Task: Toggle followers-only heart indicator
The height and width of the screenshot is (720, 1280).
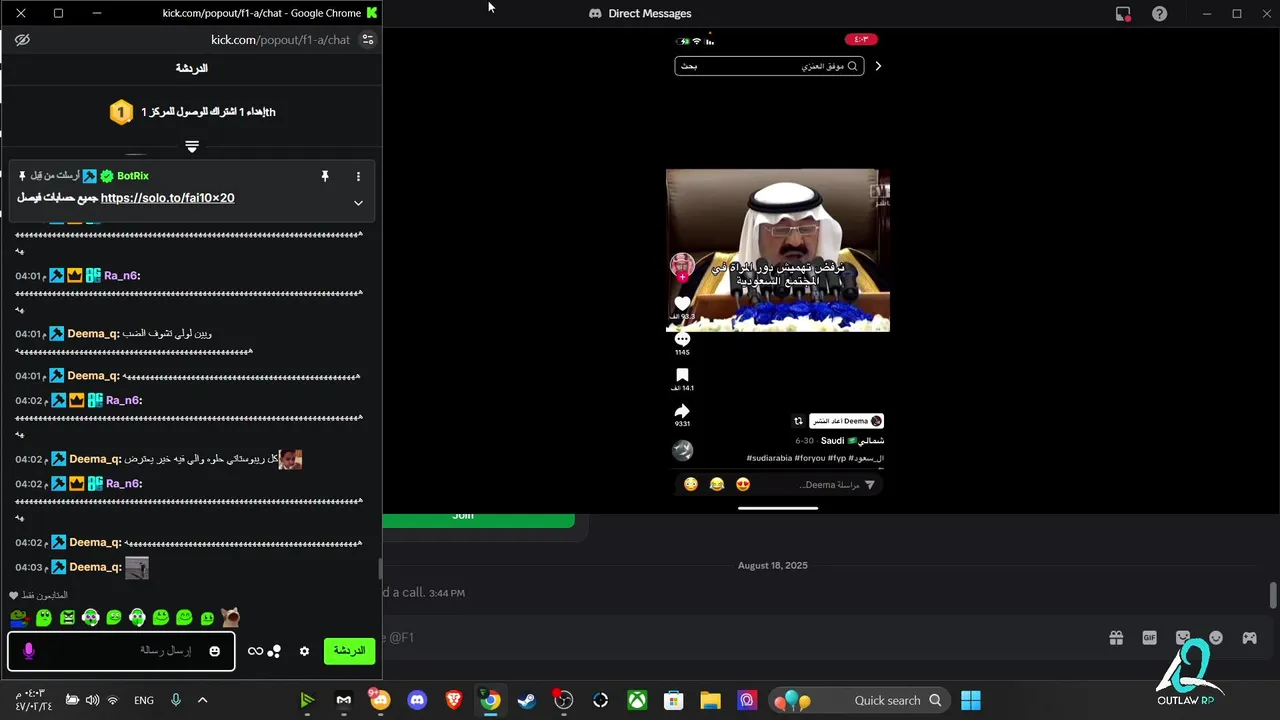Action: [x=14, y=596]
